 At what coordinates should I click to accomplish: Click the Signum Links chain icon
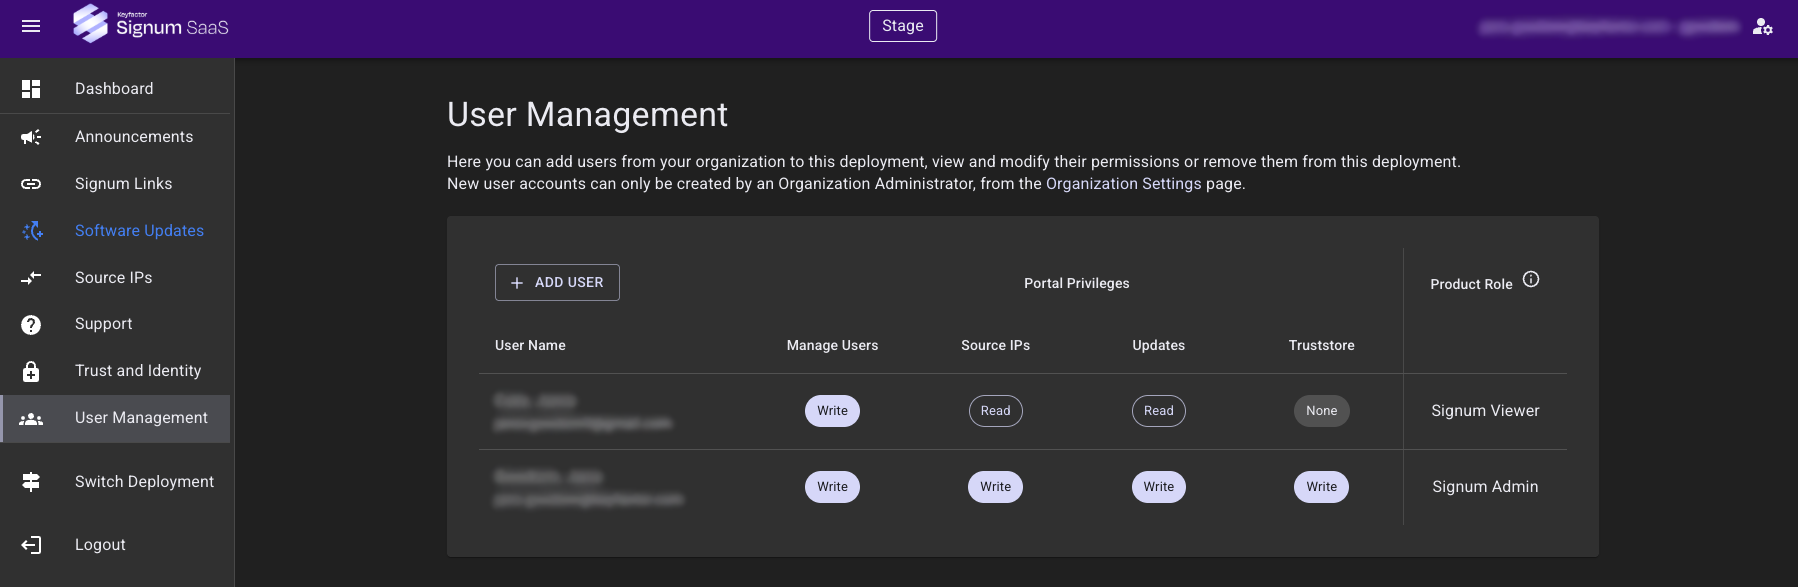click(x=31, y=184)
